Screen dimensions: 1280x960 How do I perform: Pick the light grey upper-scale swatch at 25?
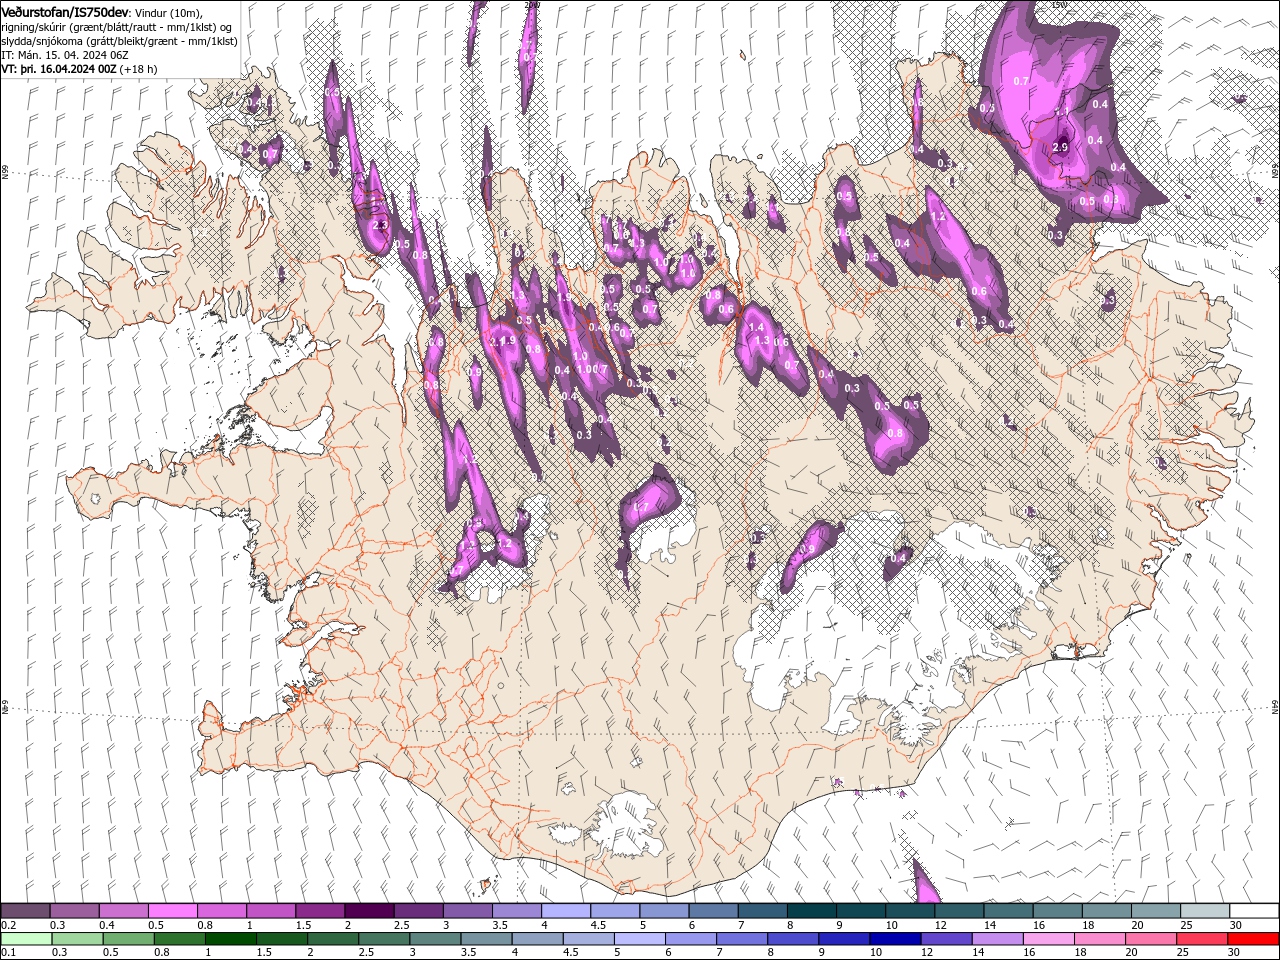click(x=1204, y=911)
